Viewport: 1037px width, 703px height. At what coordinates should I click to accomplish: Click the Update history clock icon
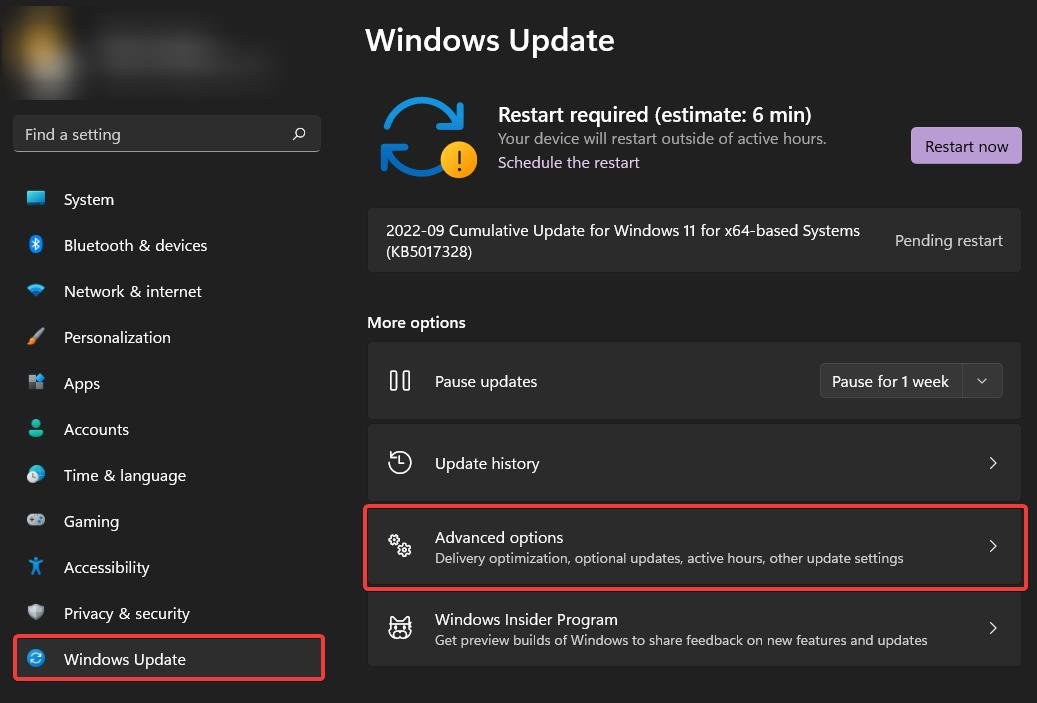point(399,462)
